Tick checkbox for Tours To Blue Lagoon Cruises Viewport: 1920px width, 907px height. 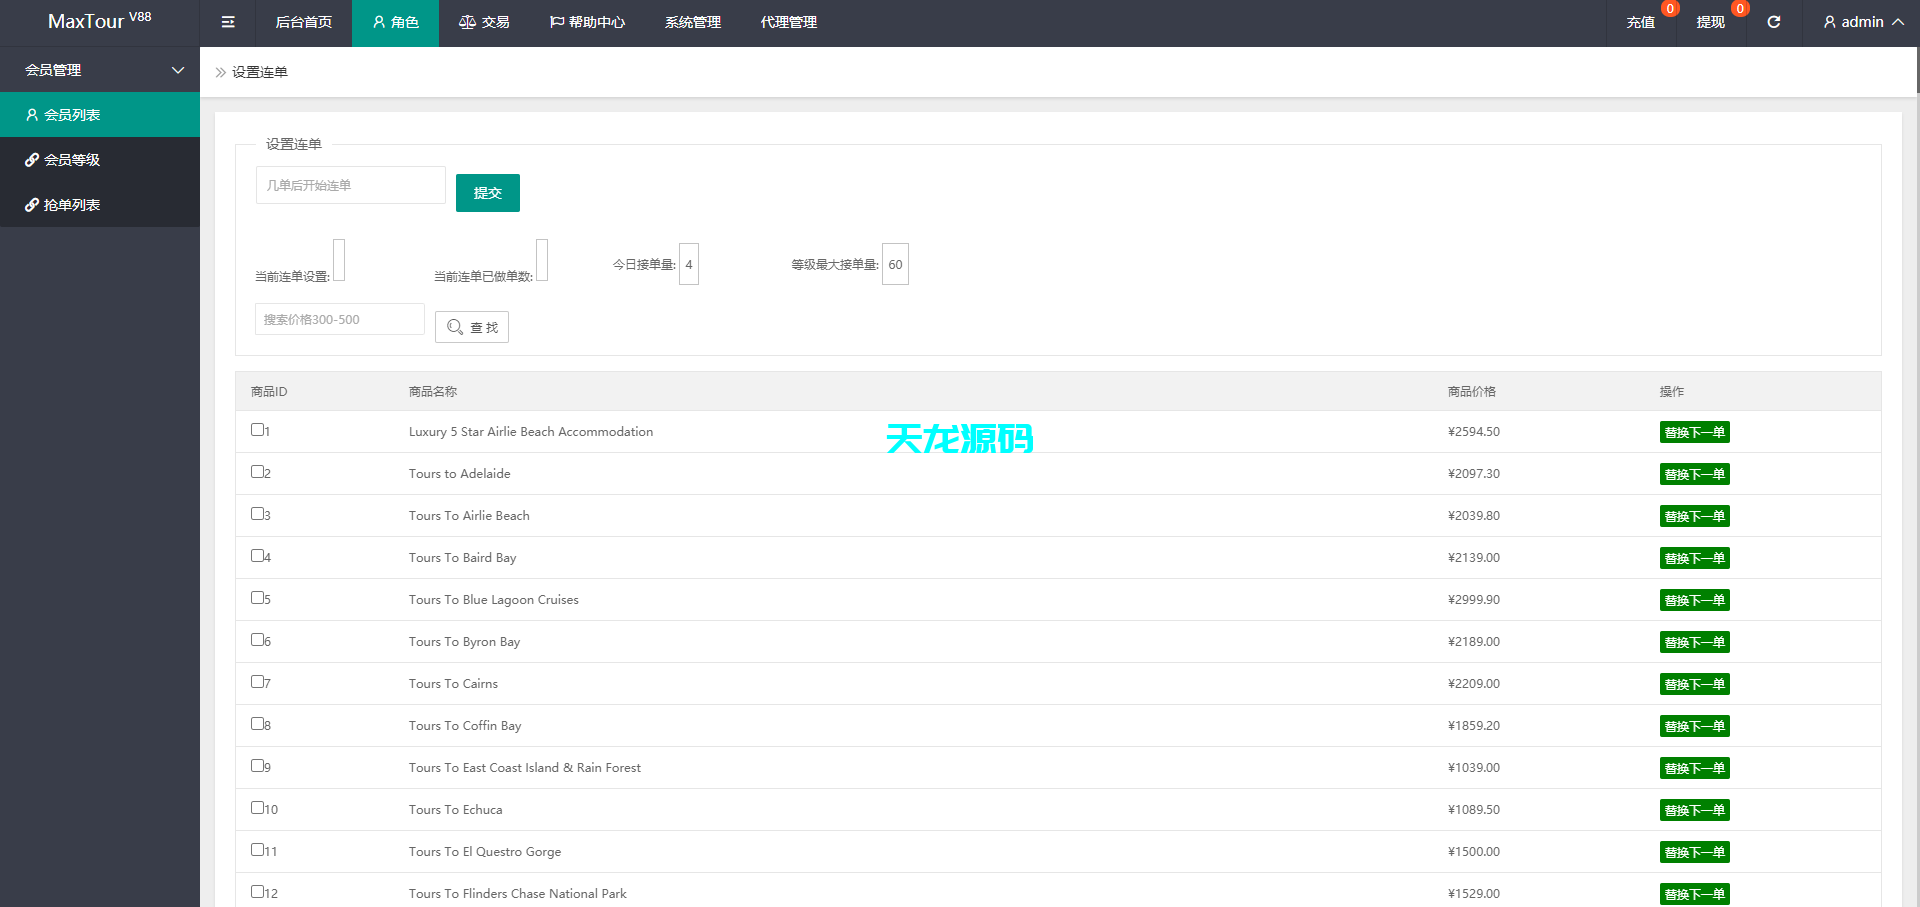tap(257, 598)
